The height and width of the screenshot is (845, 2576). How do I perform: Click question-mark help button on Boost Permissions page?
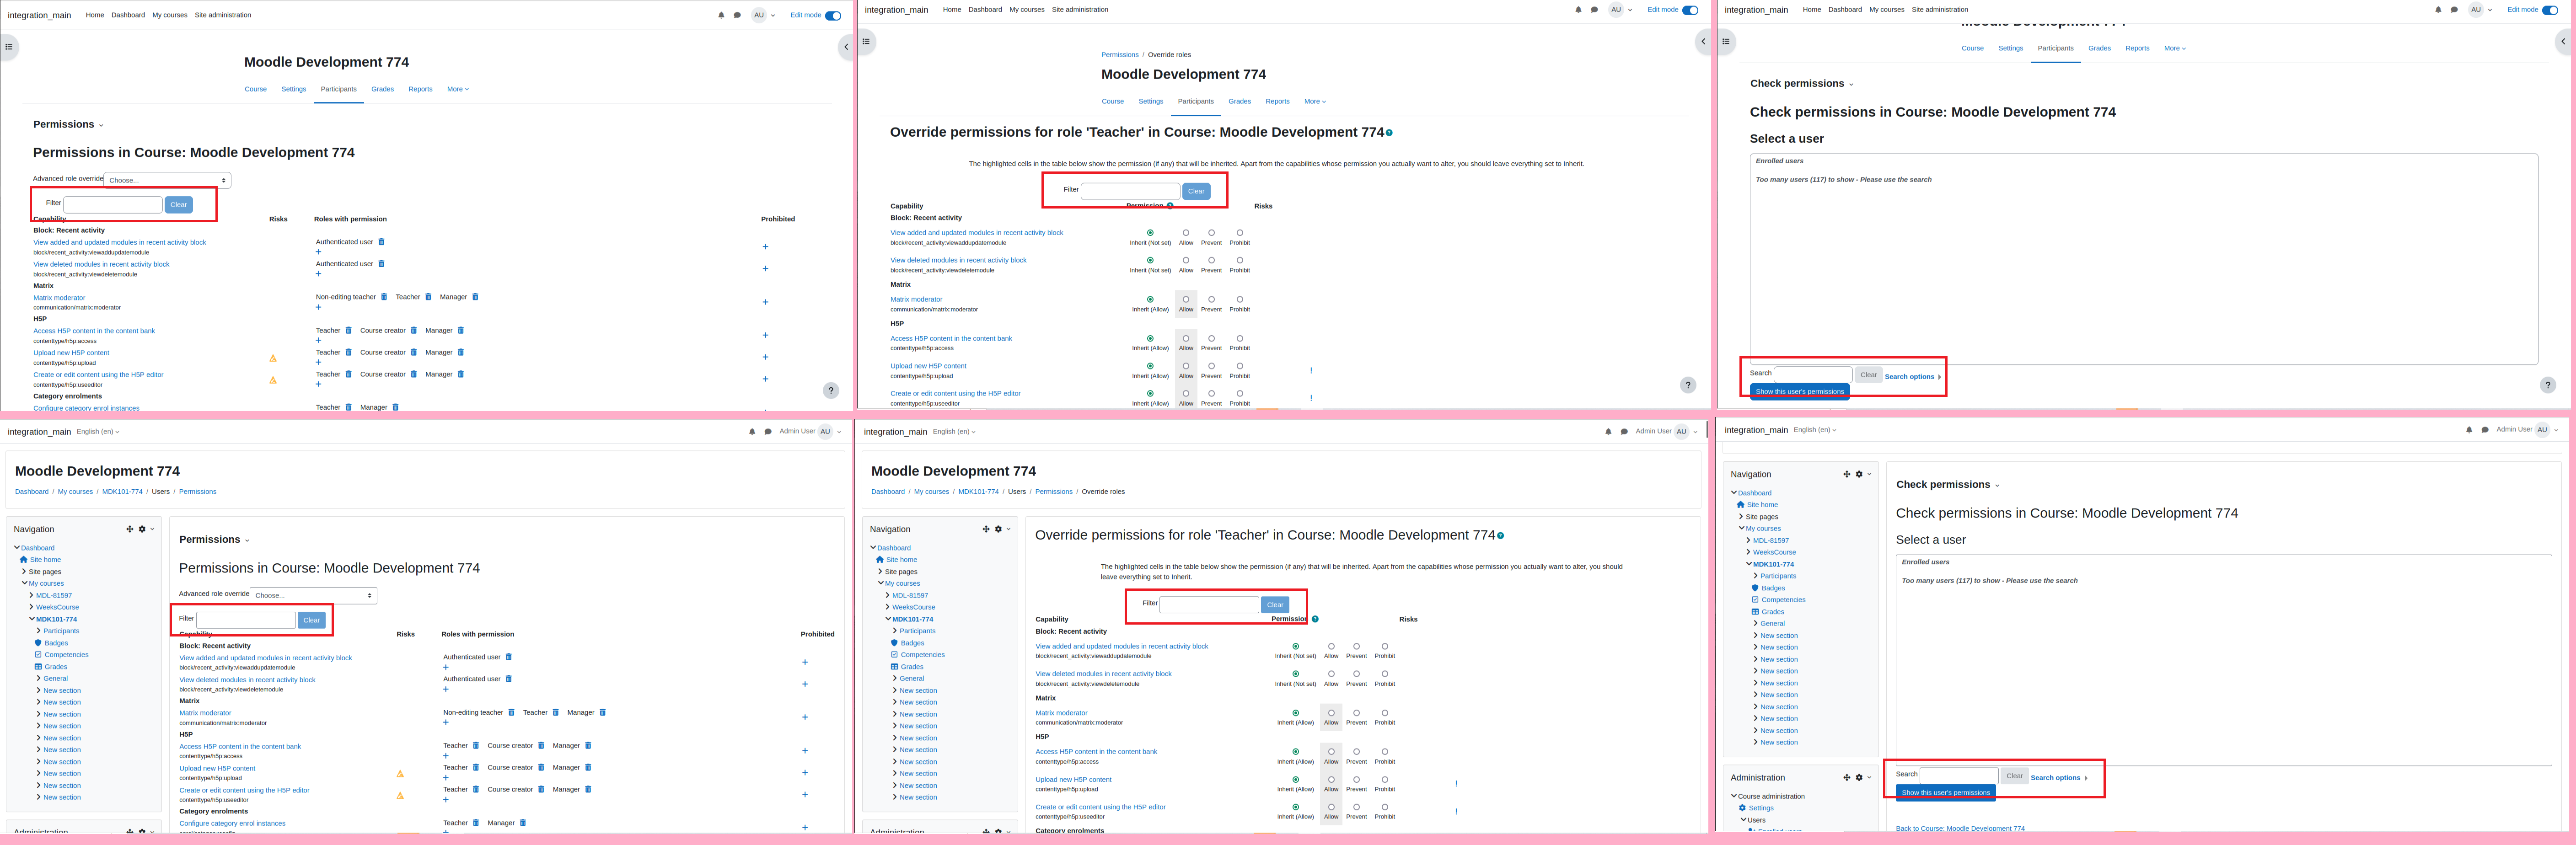tap(831, 390)
